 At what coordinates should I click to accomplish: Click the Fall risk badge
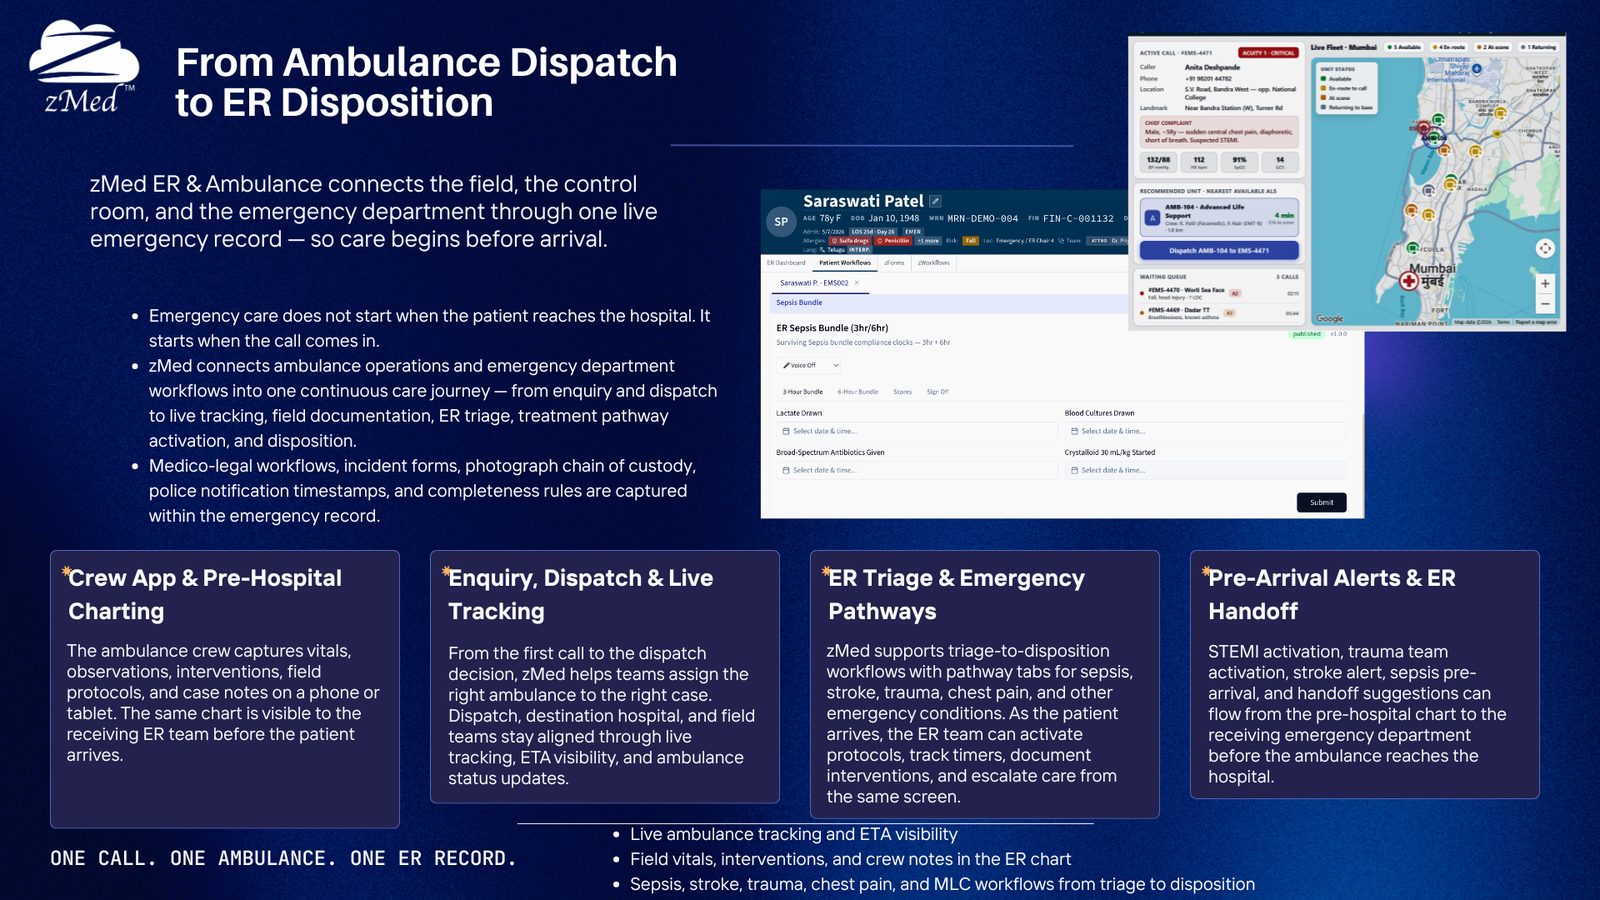click(970, 241)
